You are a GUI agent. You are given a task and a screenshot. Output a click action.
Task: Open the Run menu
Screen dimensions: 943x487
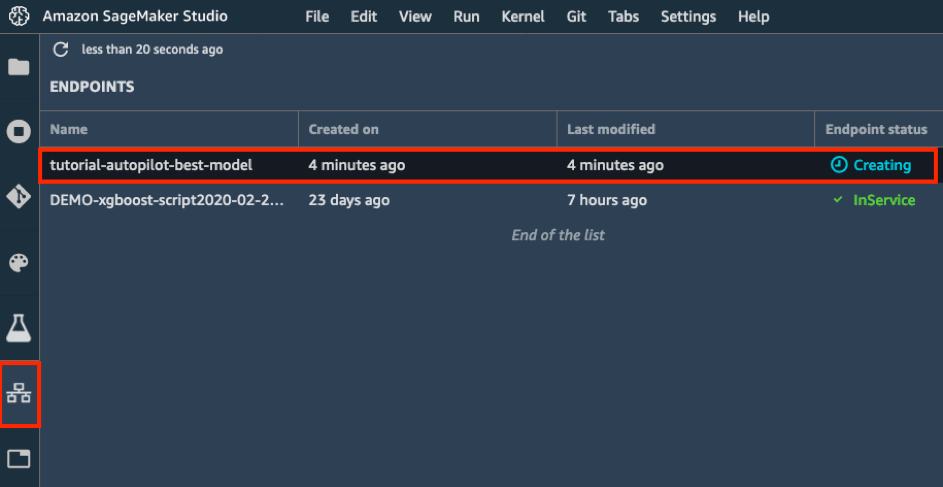pos(467,16)
